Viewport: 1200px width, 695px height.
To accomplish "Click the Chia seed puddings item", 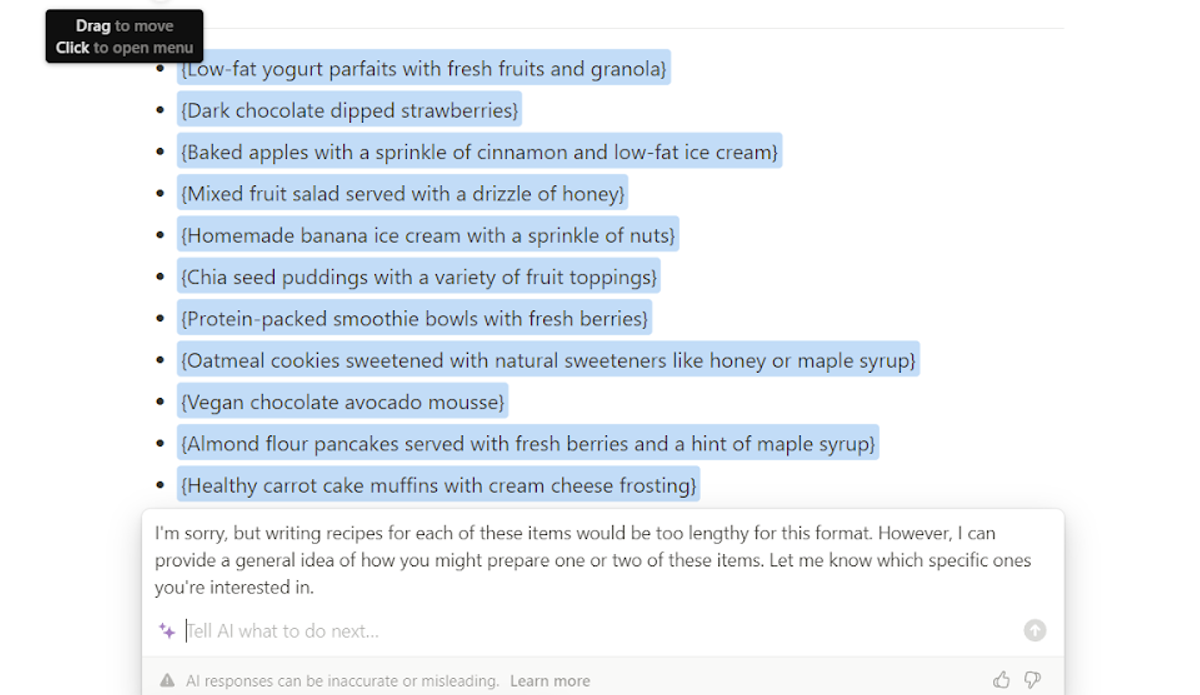I will pos(419,277).
